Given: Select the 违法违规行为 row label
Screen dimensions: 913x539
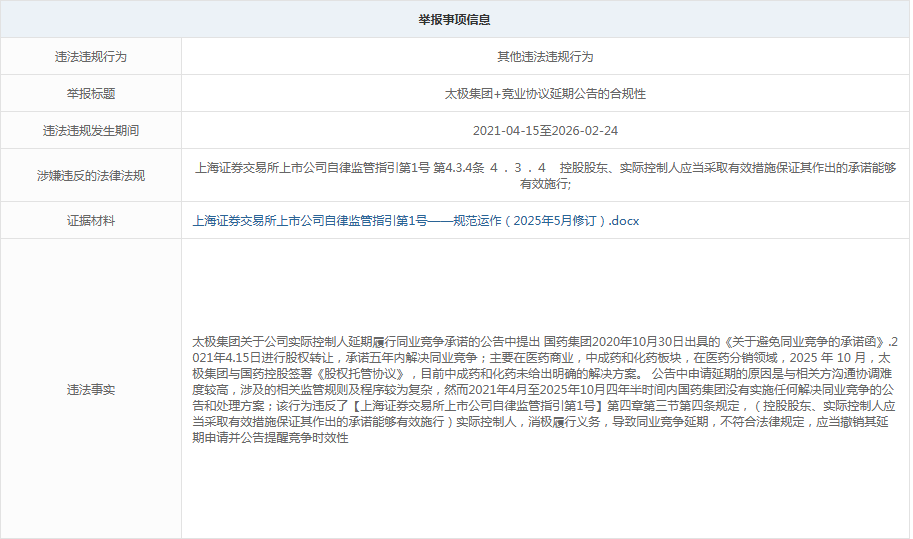Looking at the screenshot, I should point(91,57).
